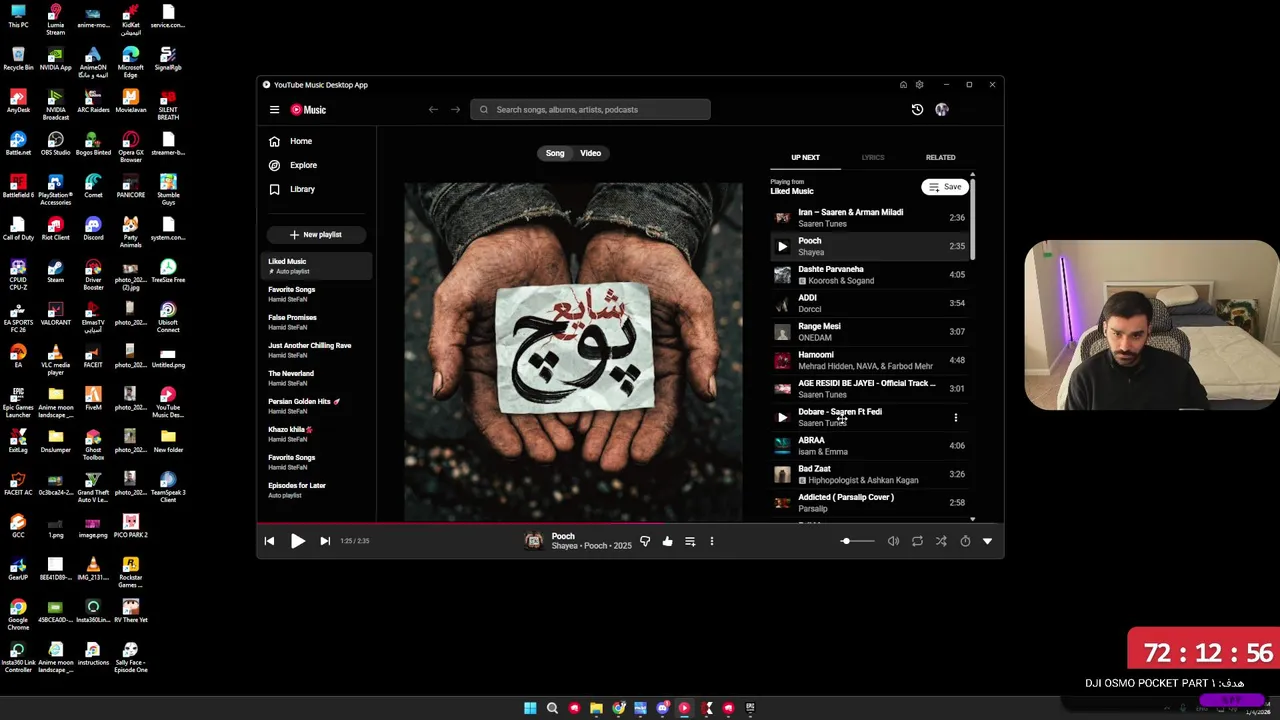
Task: Select OBS Studio desktop shortcut
Action: (x=55, y=145)
